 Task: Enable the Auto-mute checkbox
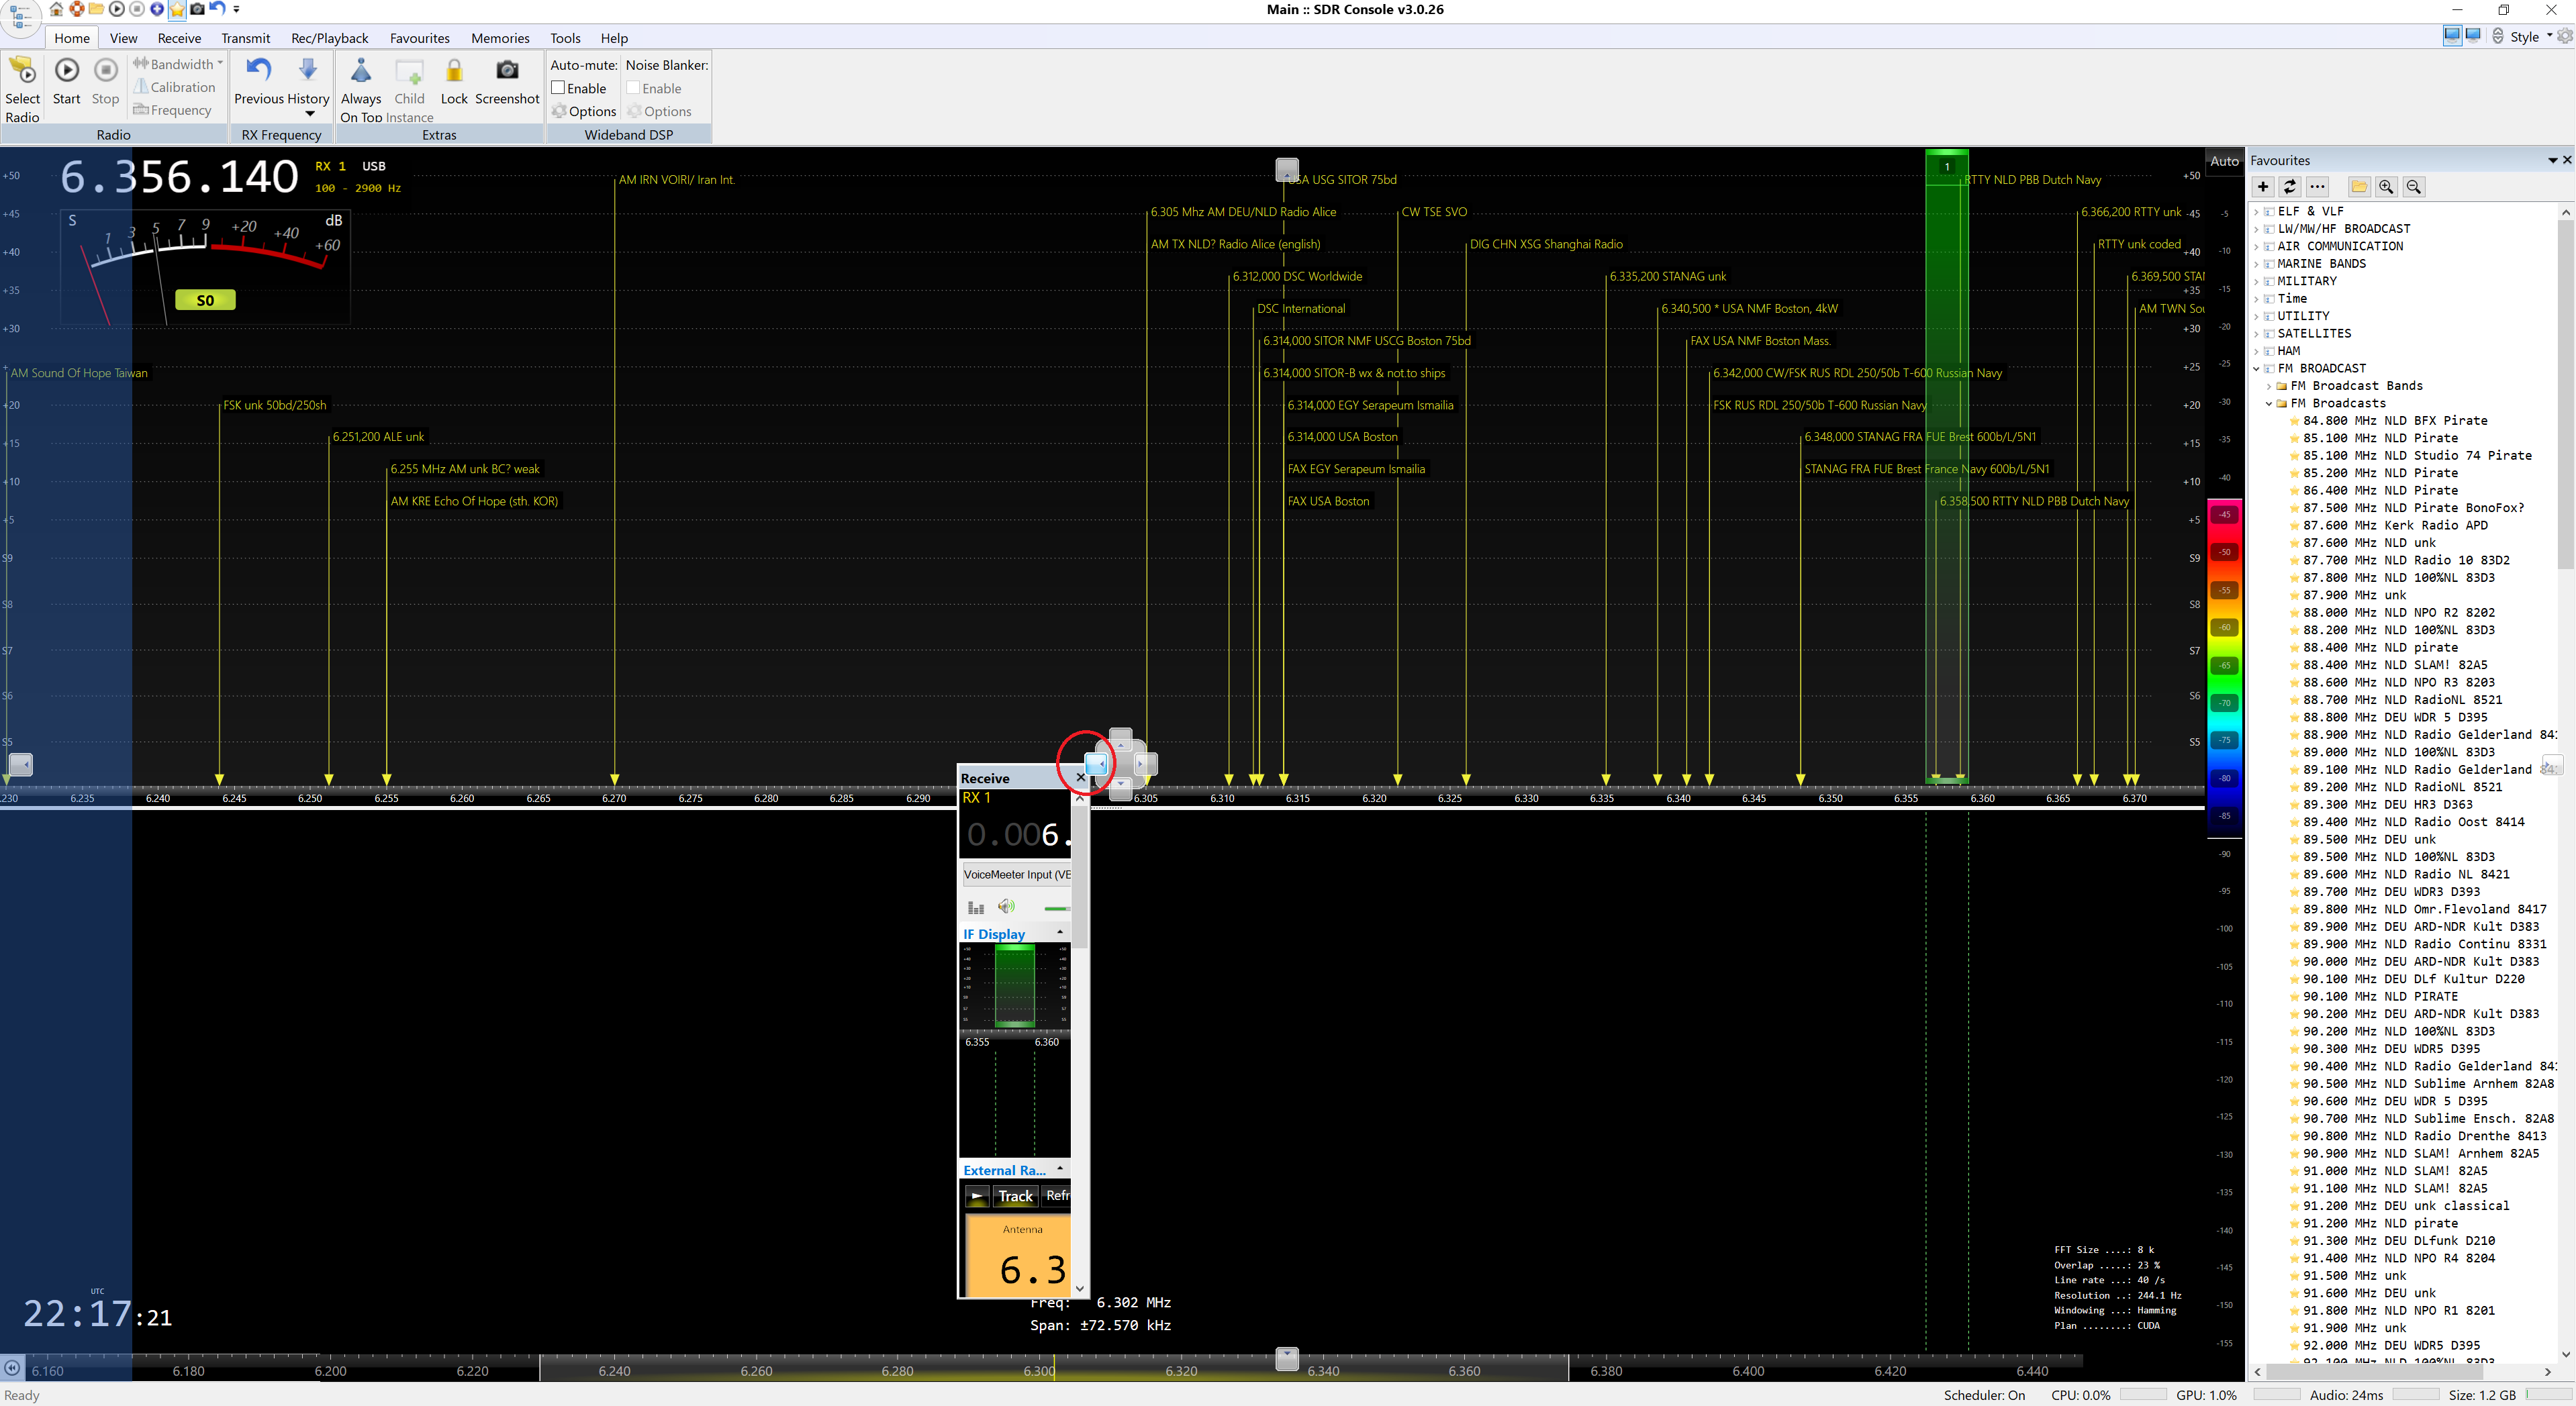(559, 88)
